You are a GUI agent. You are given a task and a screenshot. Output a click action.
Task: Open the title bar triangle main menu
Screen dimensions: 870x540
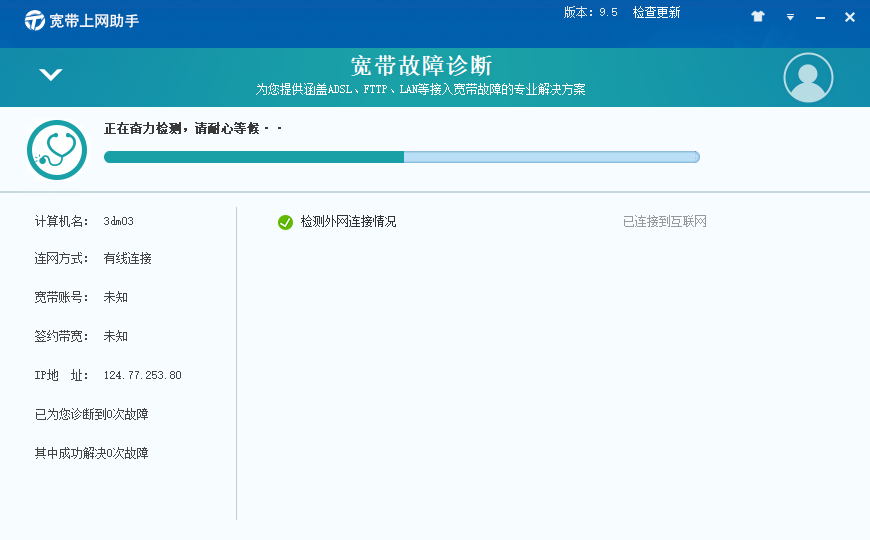790,17
